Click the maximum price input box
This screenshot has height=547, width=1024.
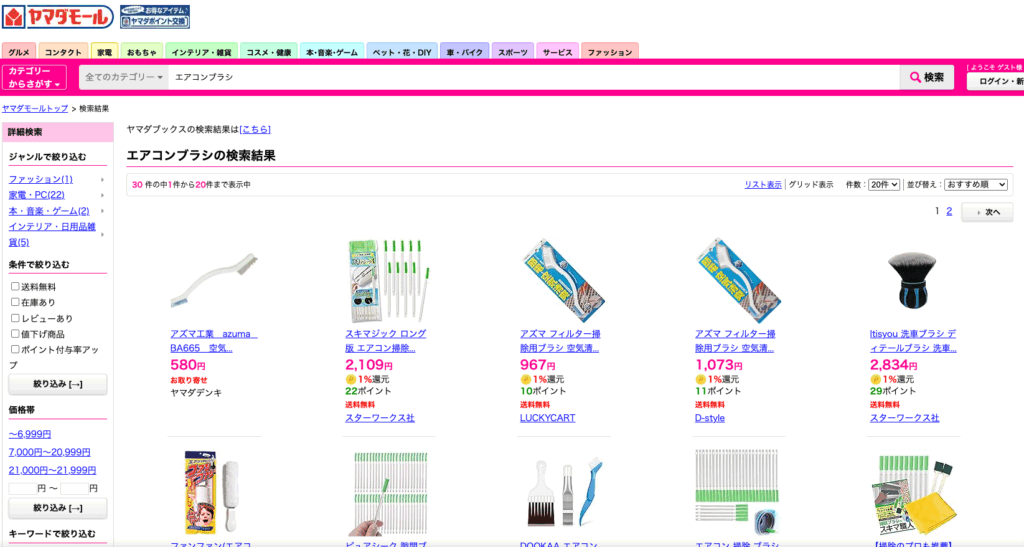(74, 488)
